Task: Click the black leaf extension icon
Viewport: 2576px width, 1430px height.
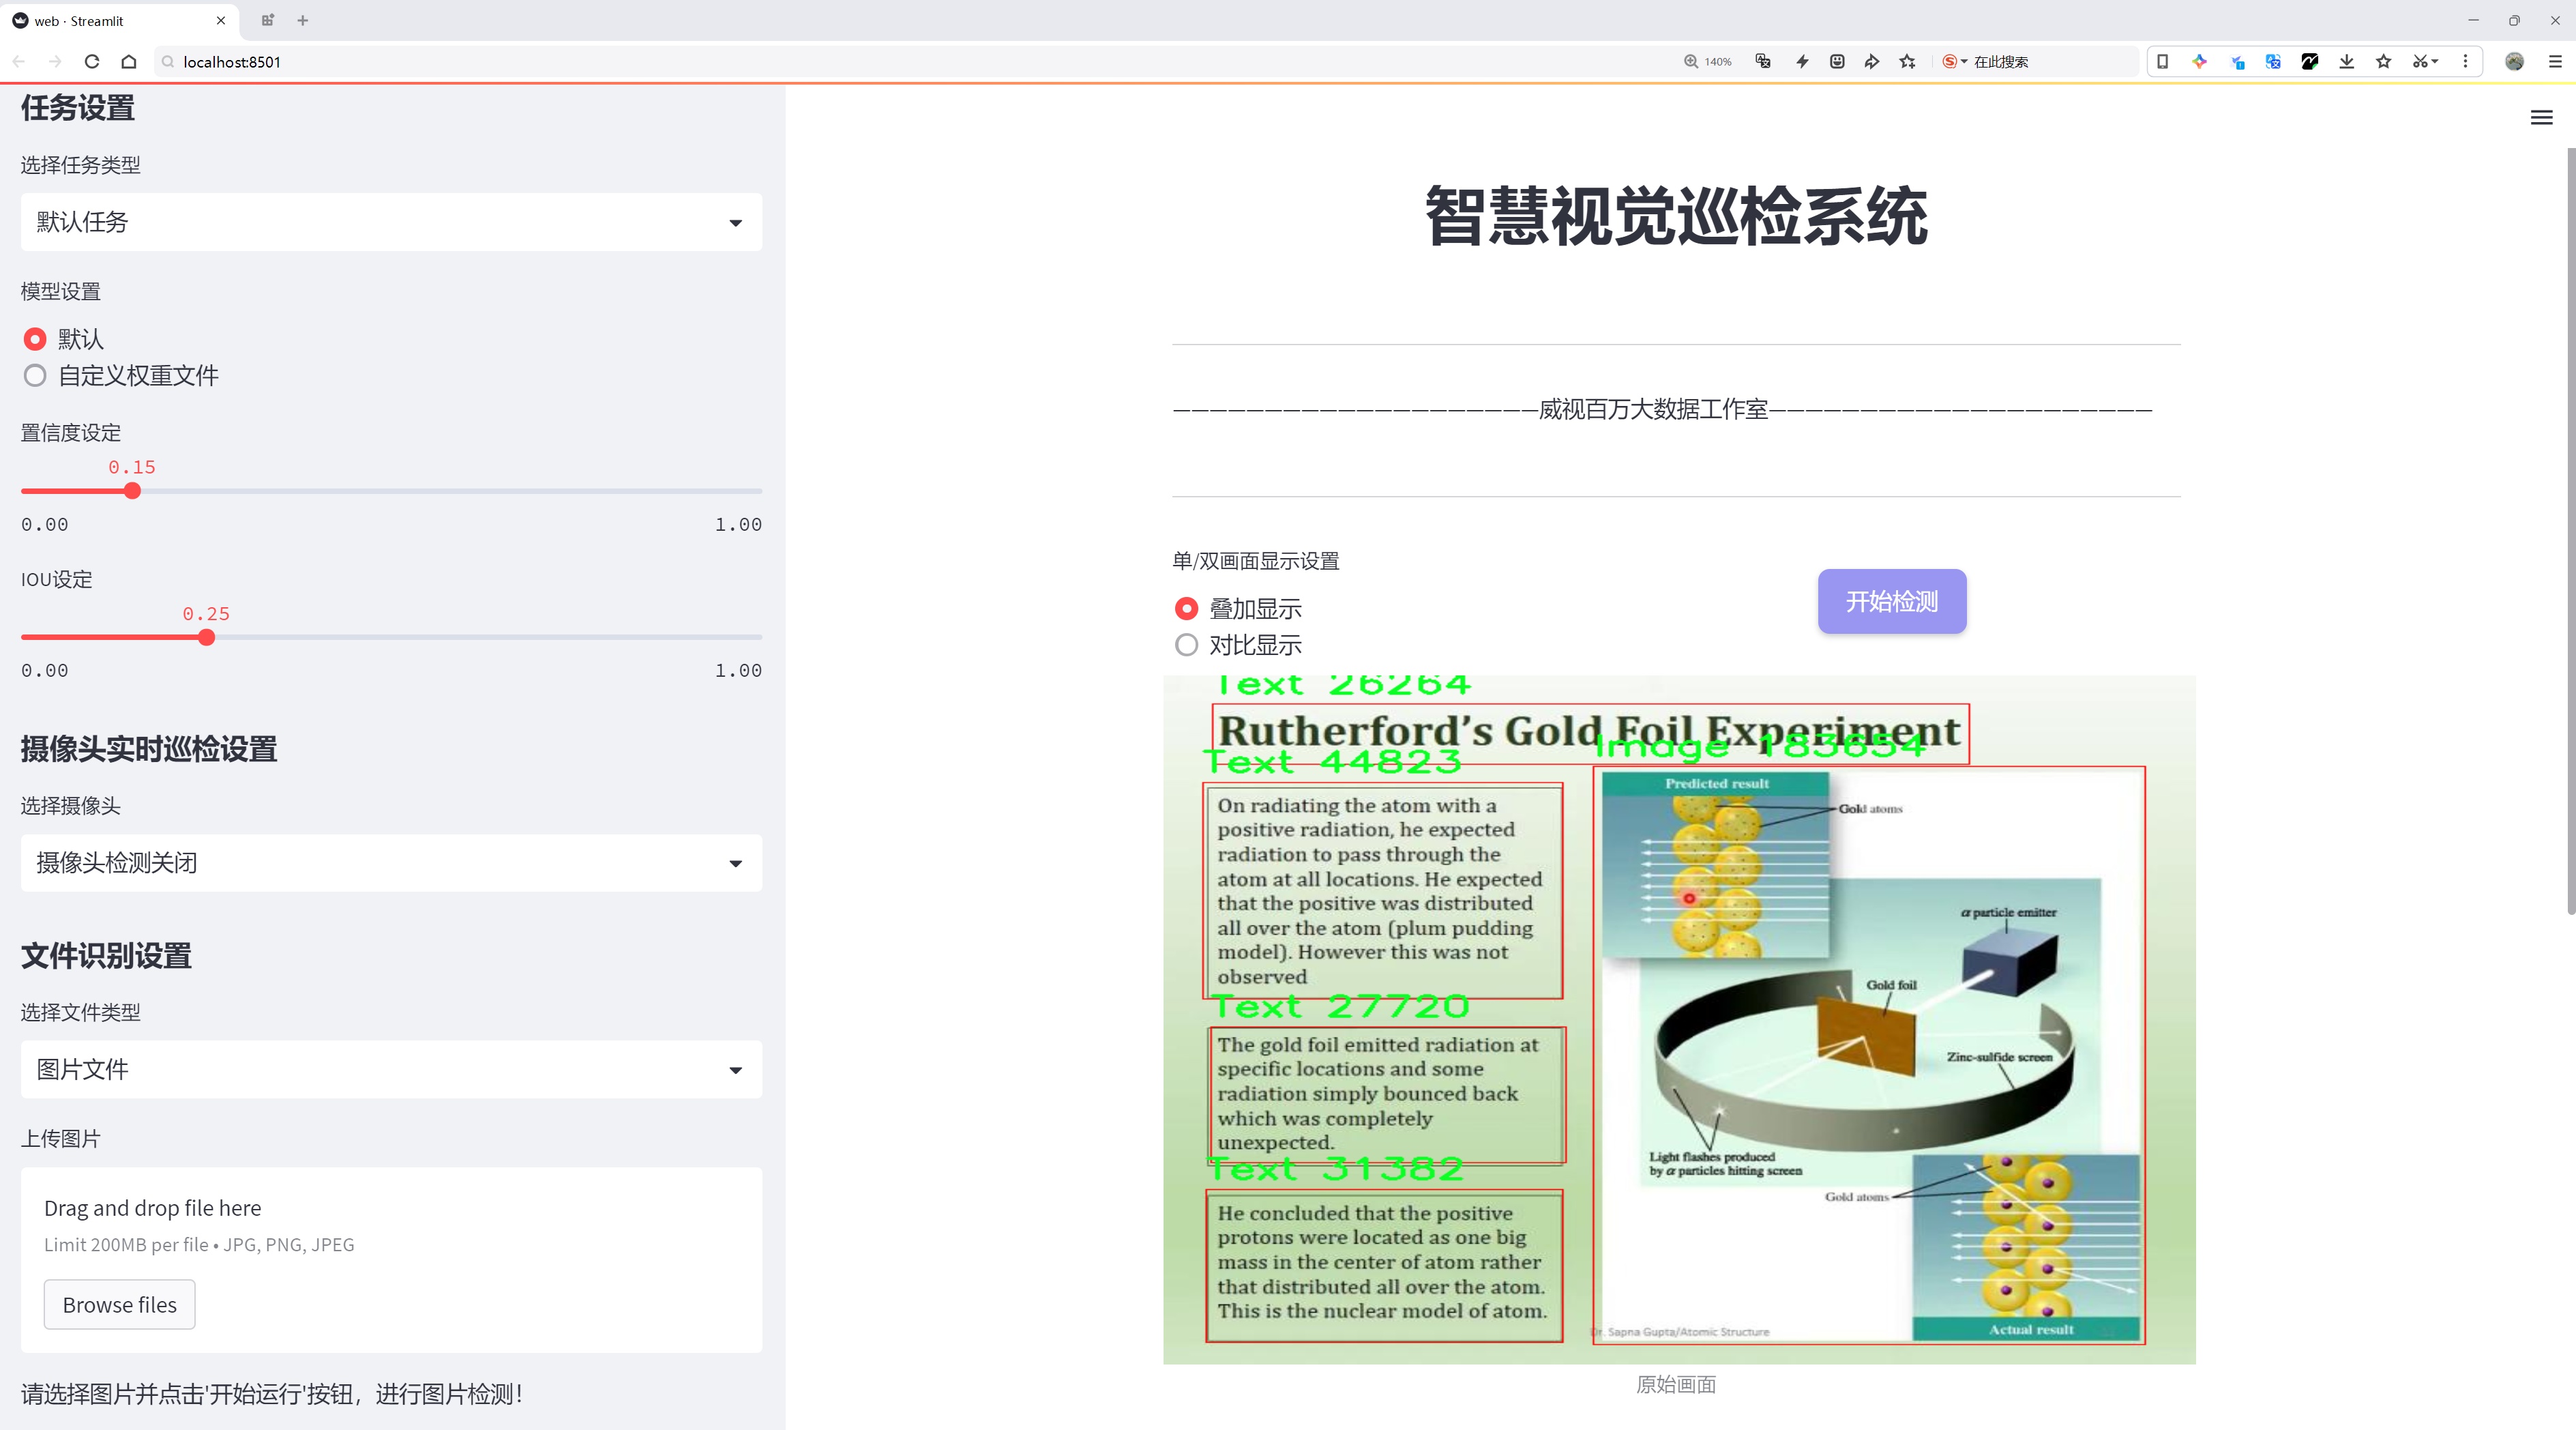Action: click(2310, 61)
